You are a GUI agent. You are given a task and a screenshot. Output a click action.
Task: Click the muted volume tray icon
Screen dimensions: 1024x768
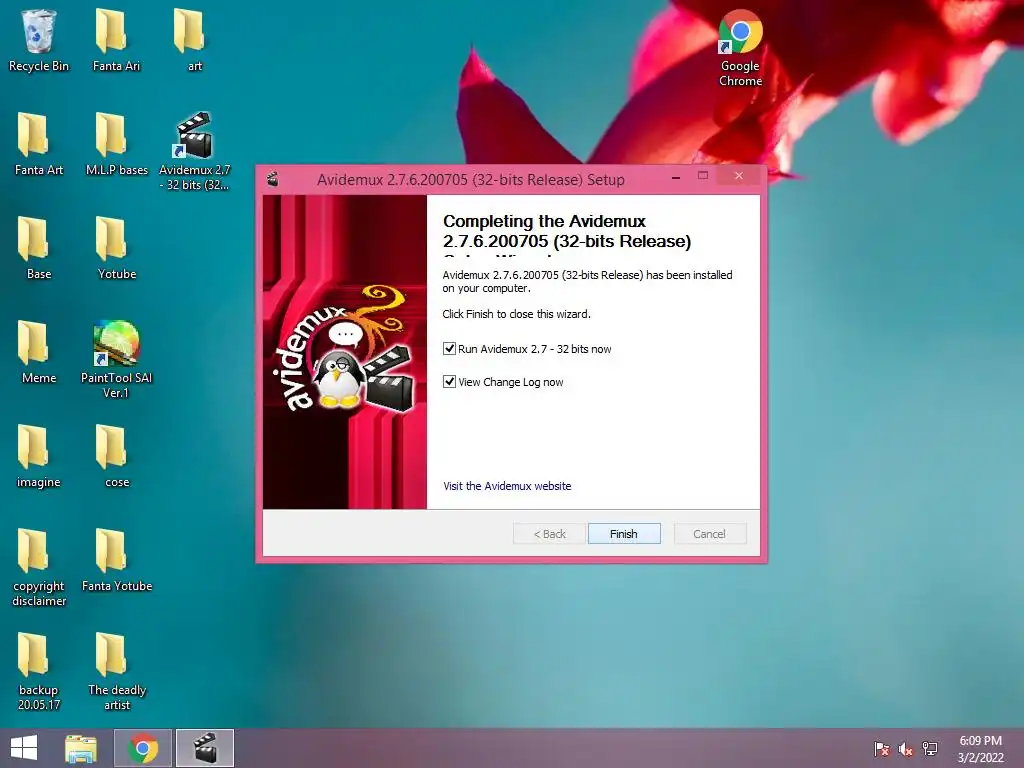pos(905,748)
